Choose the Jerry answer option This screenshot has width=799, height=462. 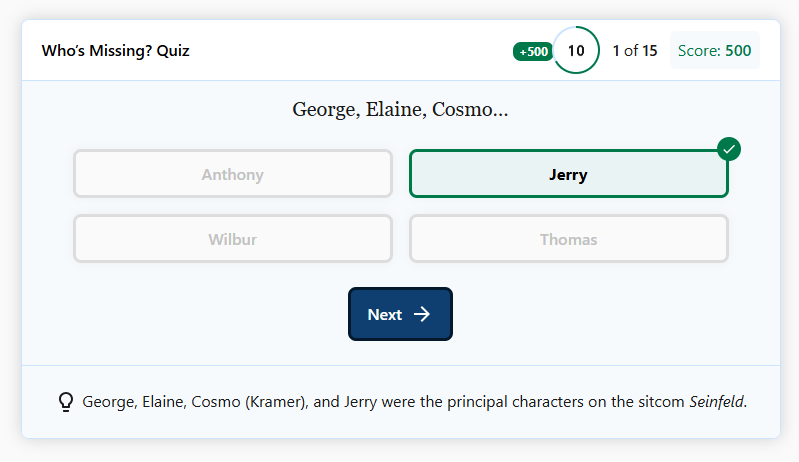568,174
